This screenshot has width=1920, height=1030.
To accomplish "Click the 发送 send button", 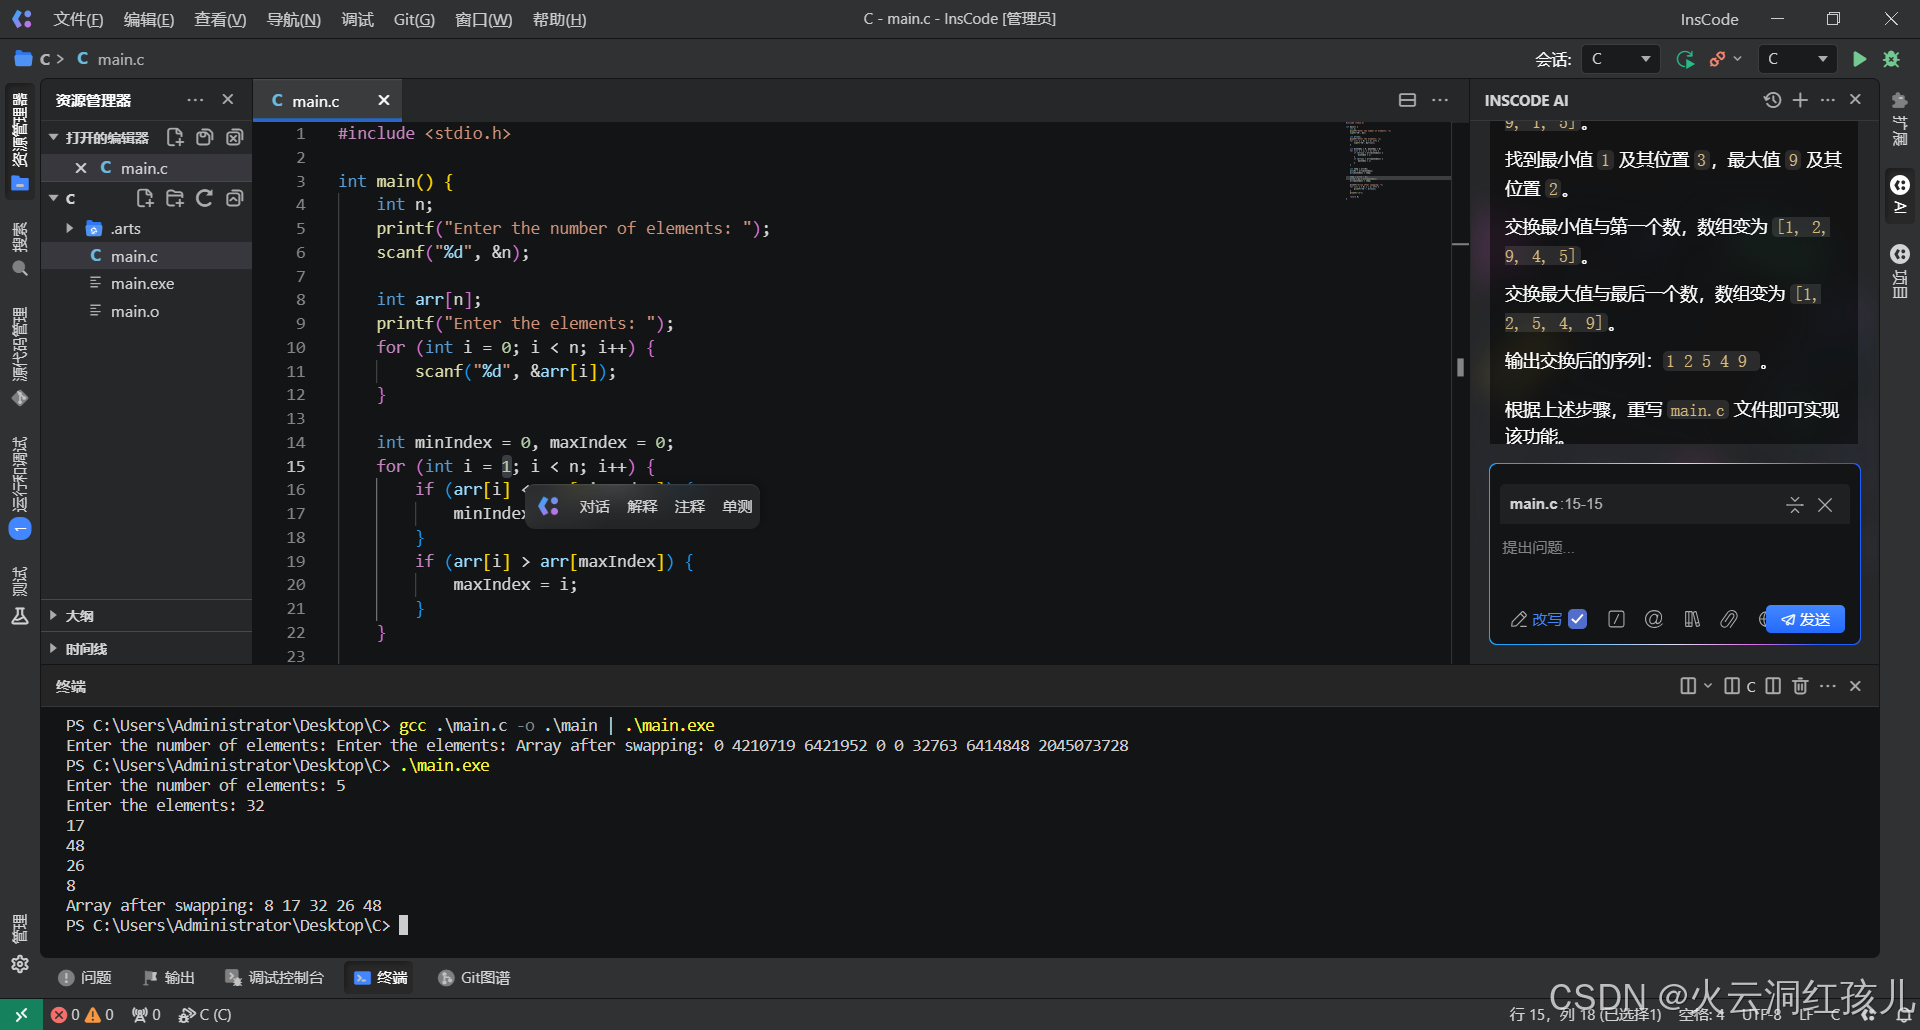I will point(1805,619).
